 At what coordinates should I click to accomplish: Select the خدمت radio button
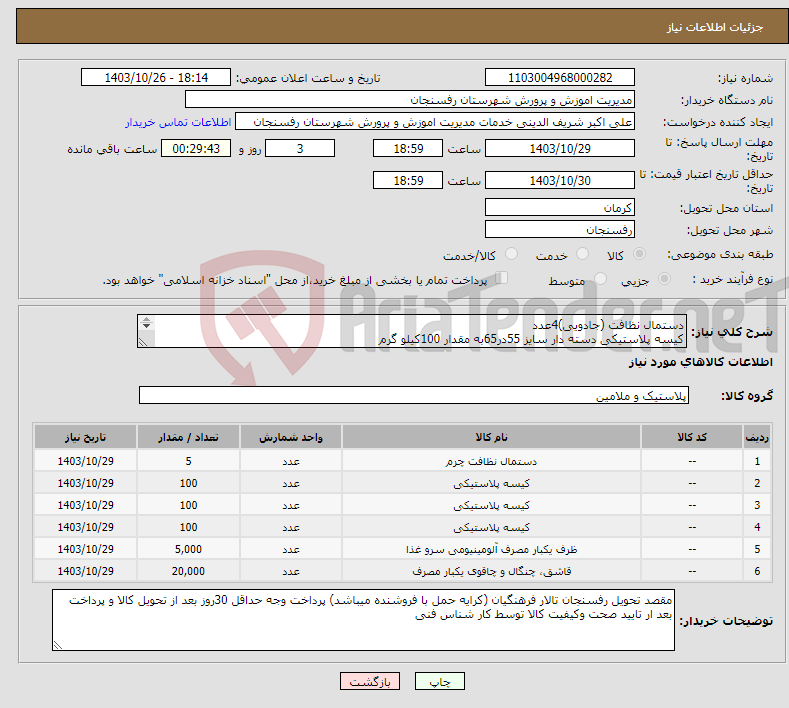coord(582,254)
